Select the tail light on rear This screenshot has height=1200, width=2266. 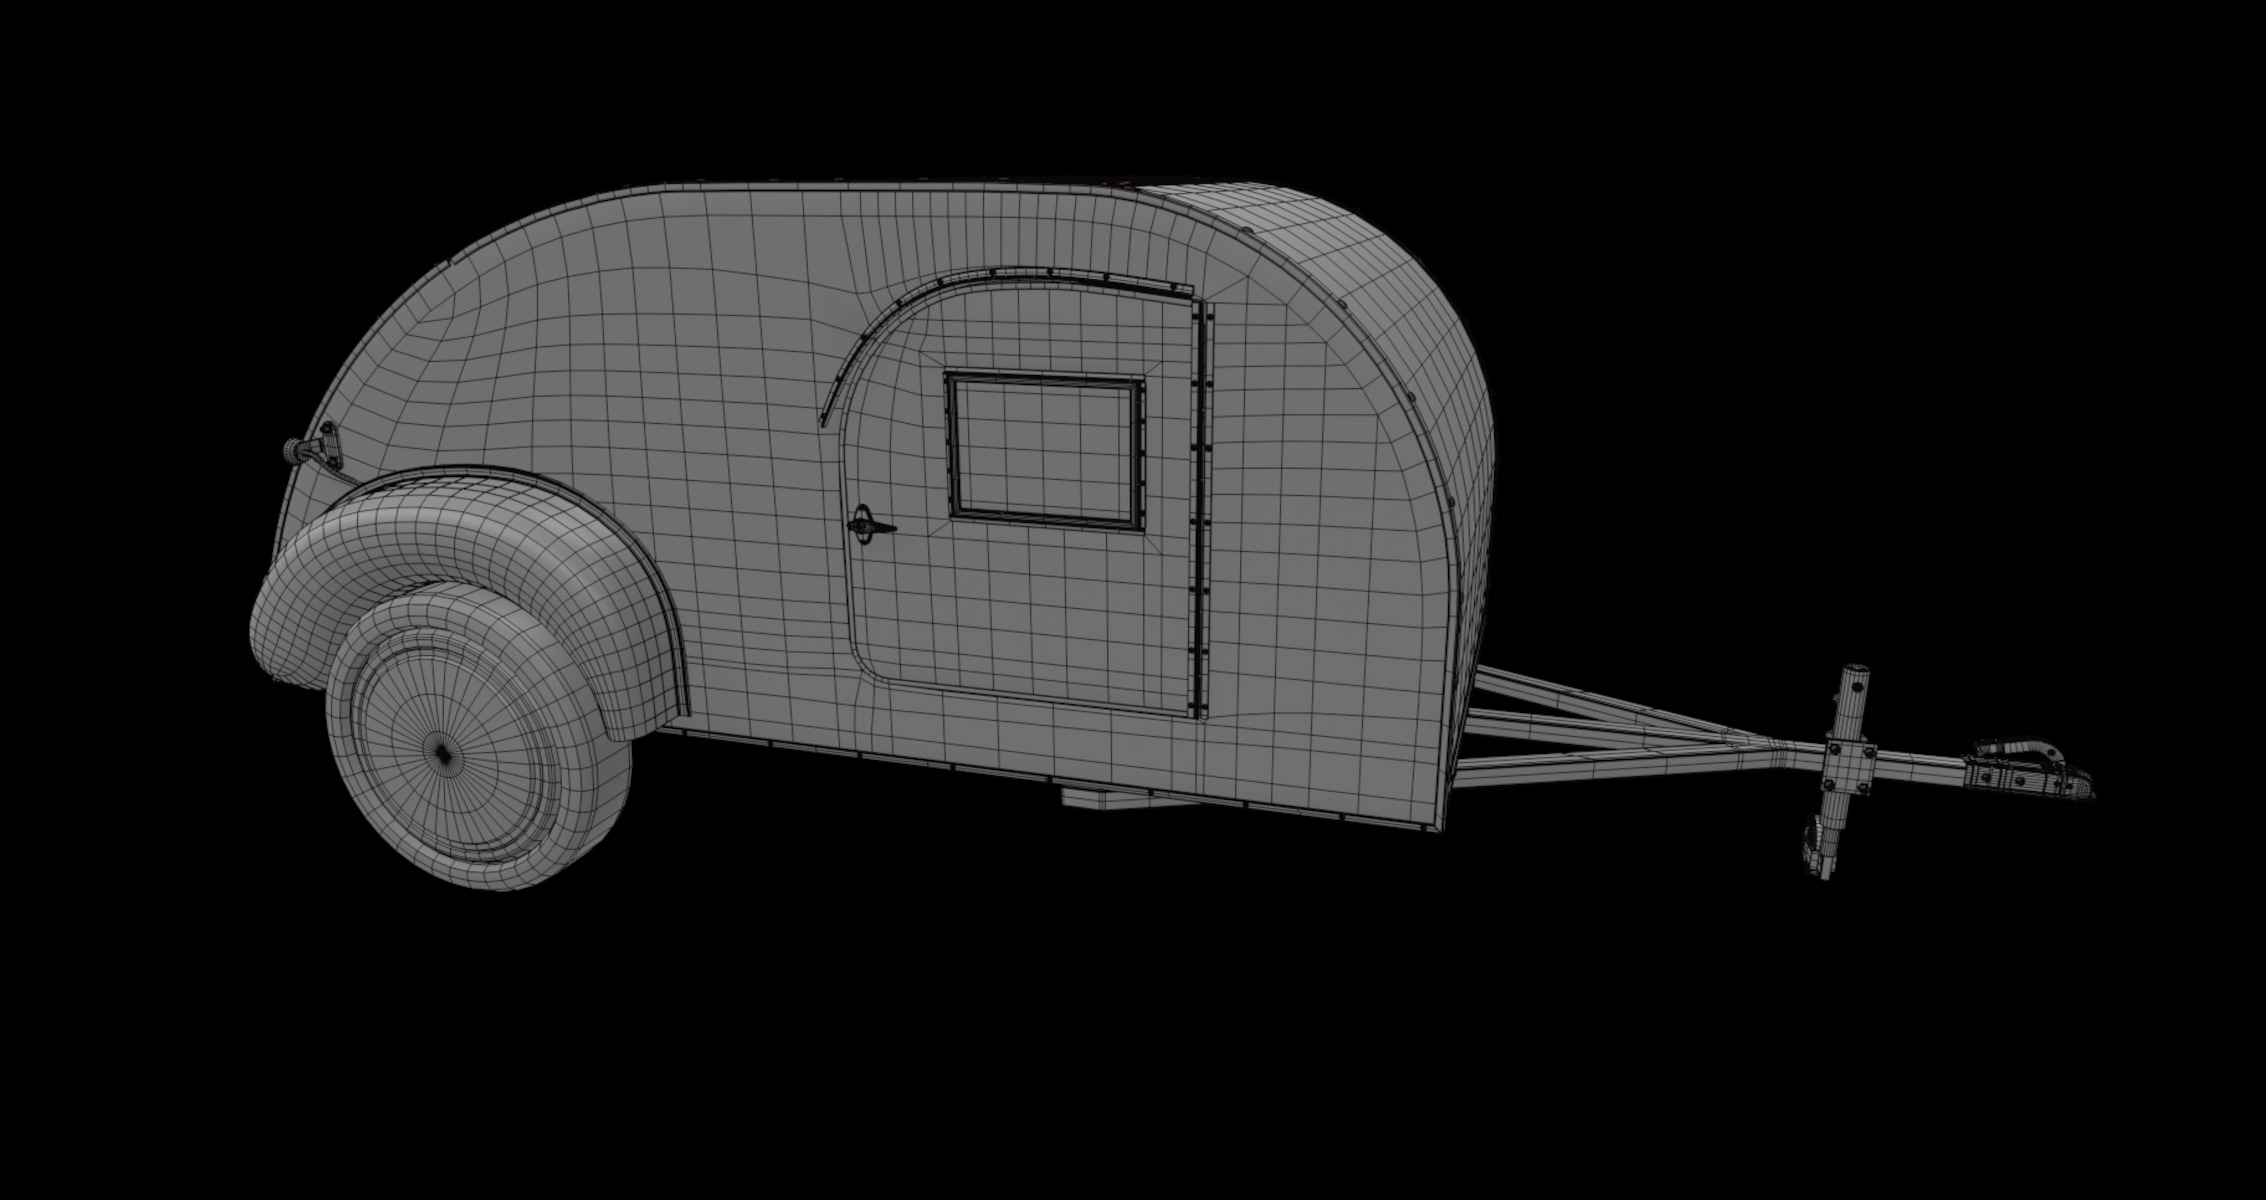coord(312,449)
